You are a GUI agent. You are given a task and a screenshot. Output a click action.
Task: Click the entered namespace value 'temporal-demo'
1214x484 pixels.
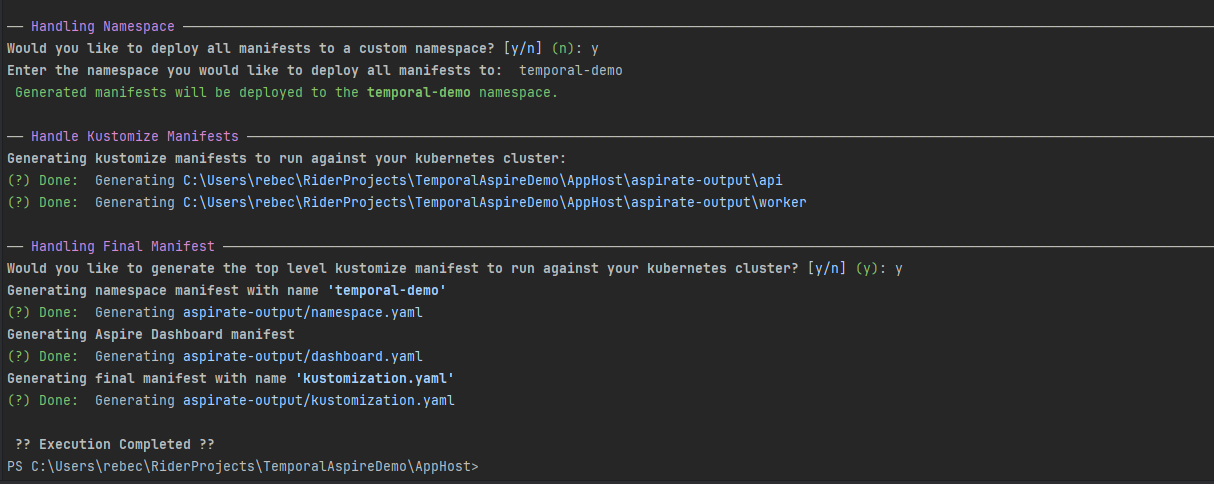[x=571, y=70]
